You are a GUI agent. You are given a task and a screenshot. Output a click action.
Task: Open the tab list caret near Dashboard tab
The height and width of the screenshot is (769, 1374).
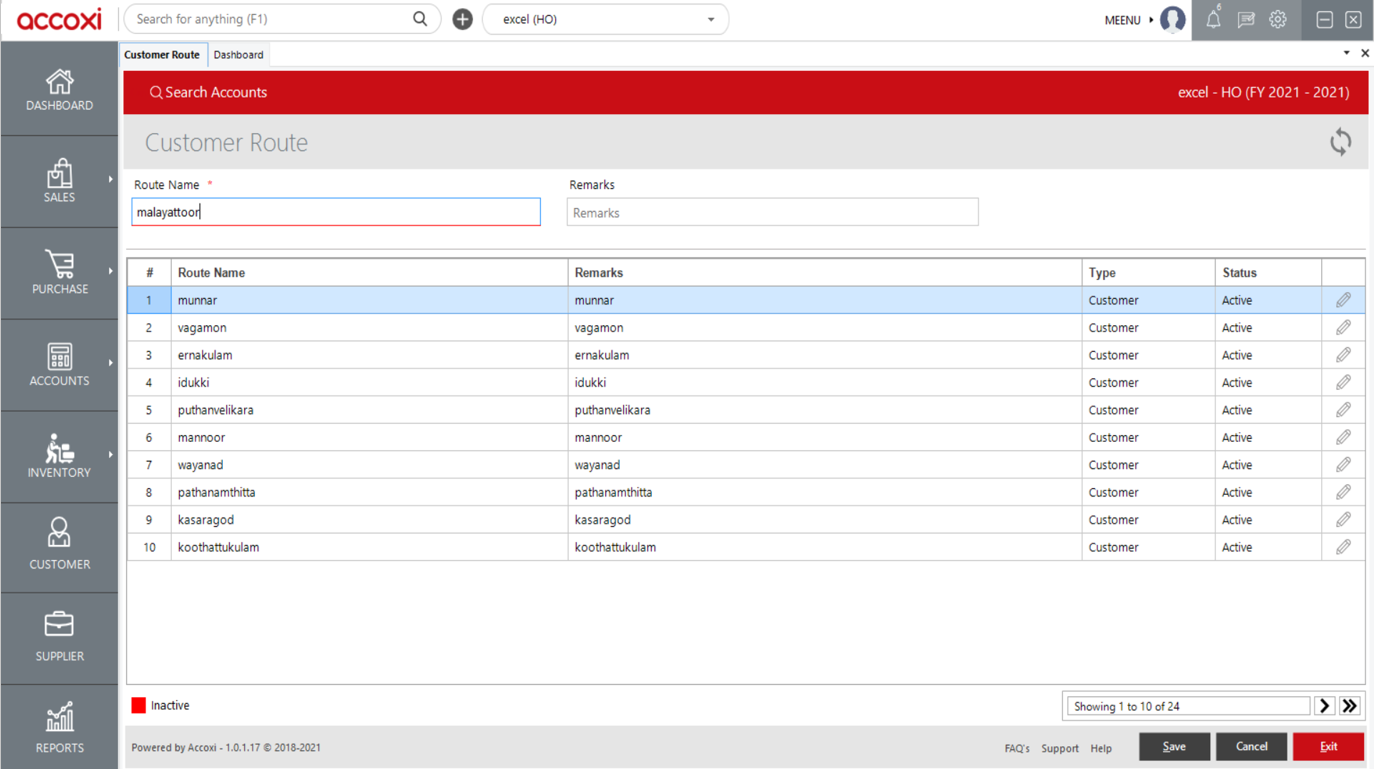coord(1346,53)
